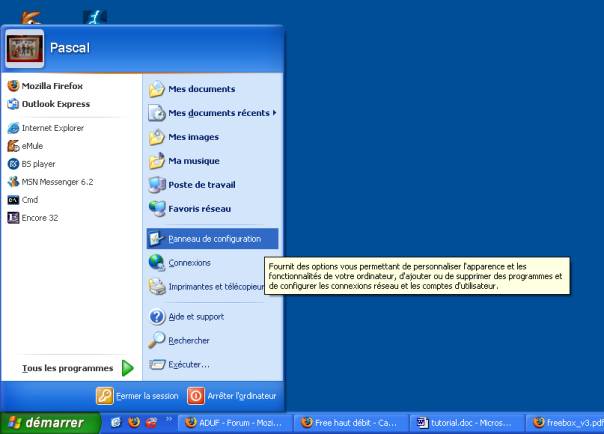Screen dimensions: 604x434
Task: Click the red third quick launch icon
Action: [151, 422]
